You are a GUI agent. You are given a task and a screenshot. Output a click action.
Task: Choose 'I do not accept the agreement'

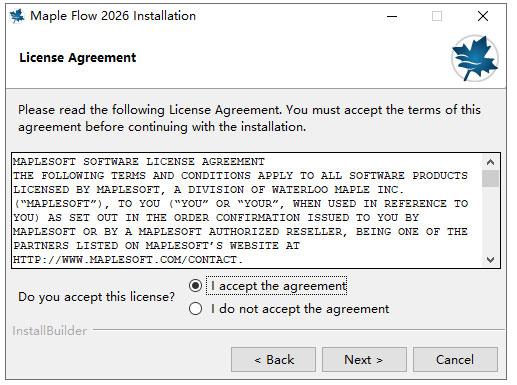(195, 309)
